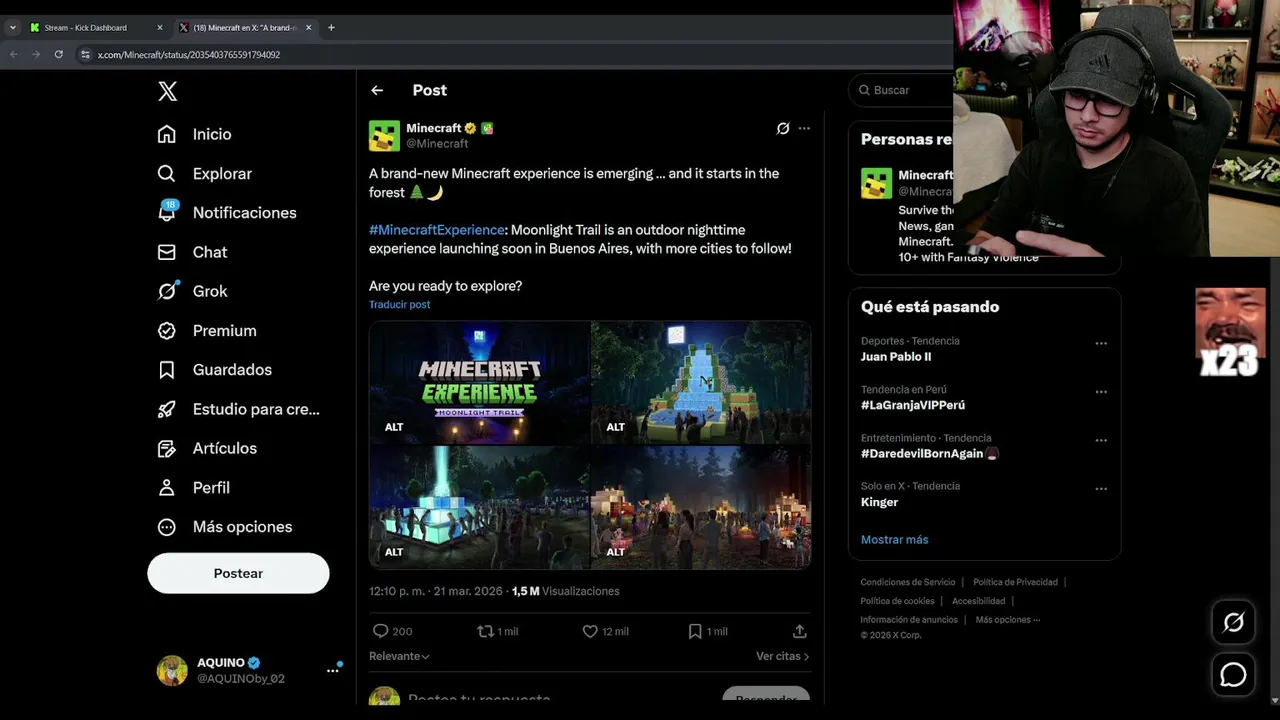The image size is (1280, 720).
Task: Close the Kick Dashboard tab
Action: [x=160, y=28]
